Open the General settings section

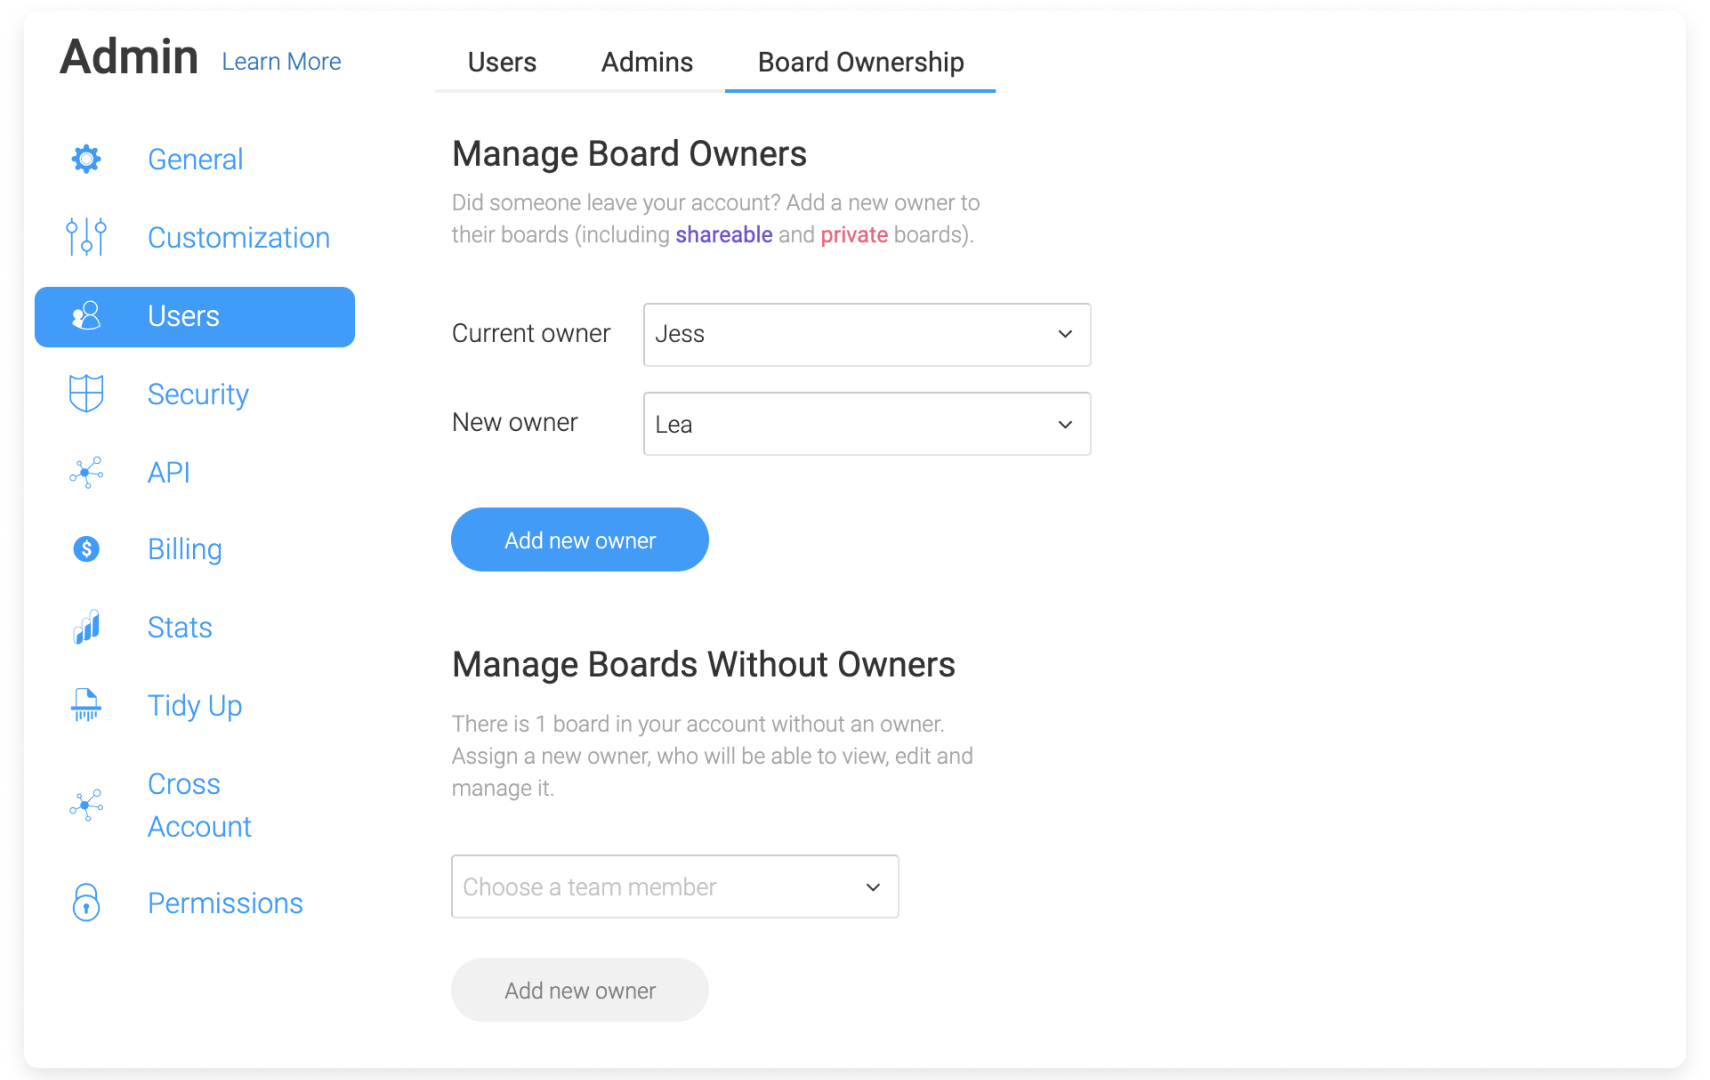(x=195, y=159)
